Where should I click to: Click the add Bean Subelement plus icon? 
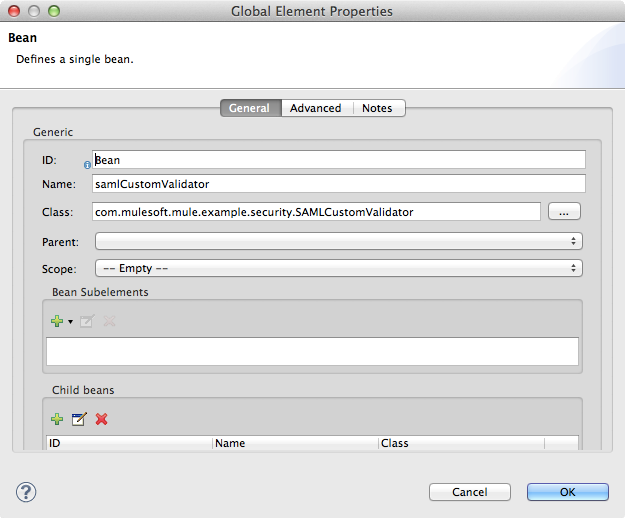click(57, 320)
